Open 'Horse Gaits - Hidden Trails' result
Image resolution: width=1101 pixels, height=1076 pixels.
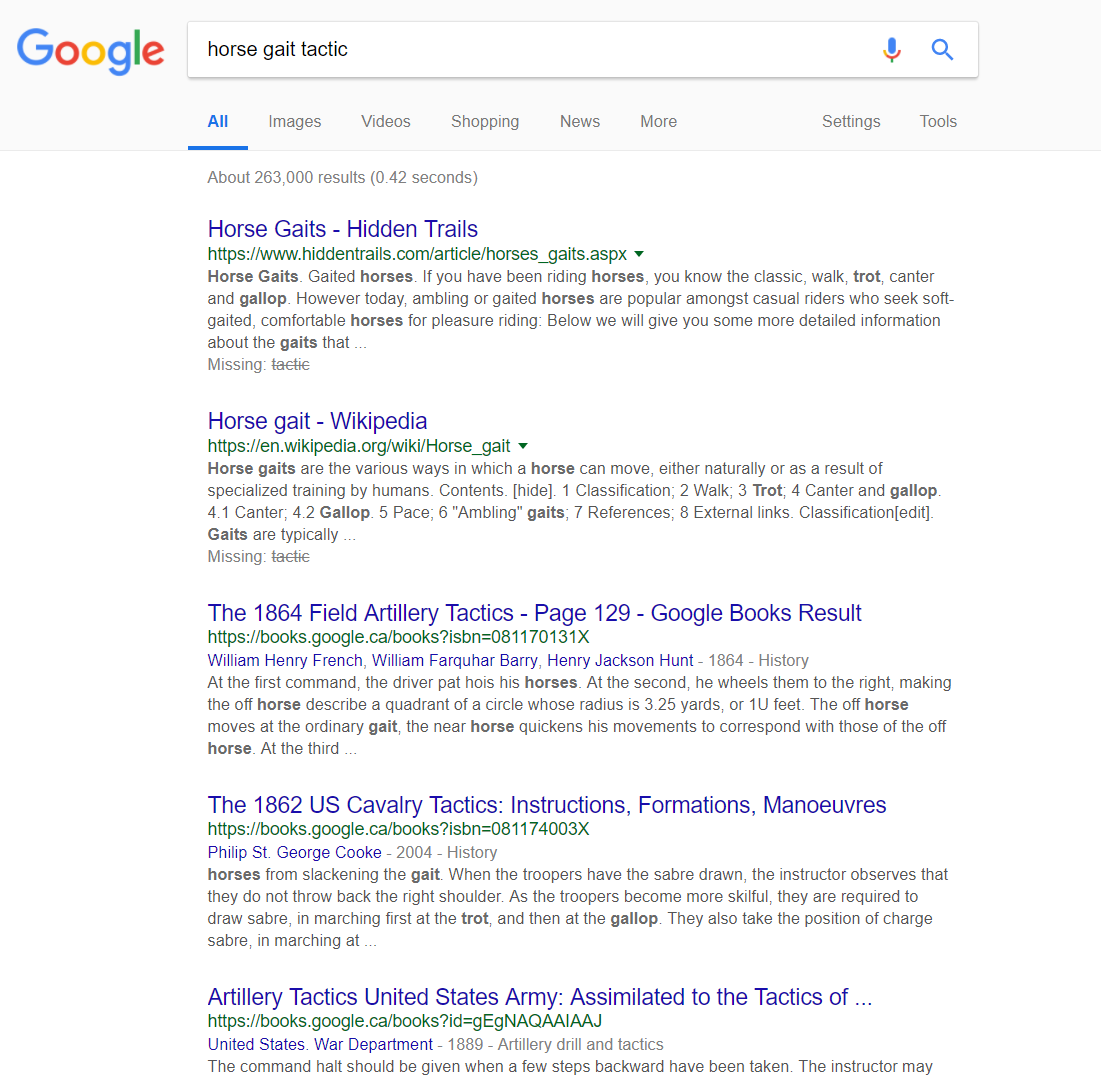[x=343, y=229]
